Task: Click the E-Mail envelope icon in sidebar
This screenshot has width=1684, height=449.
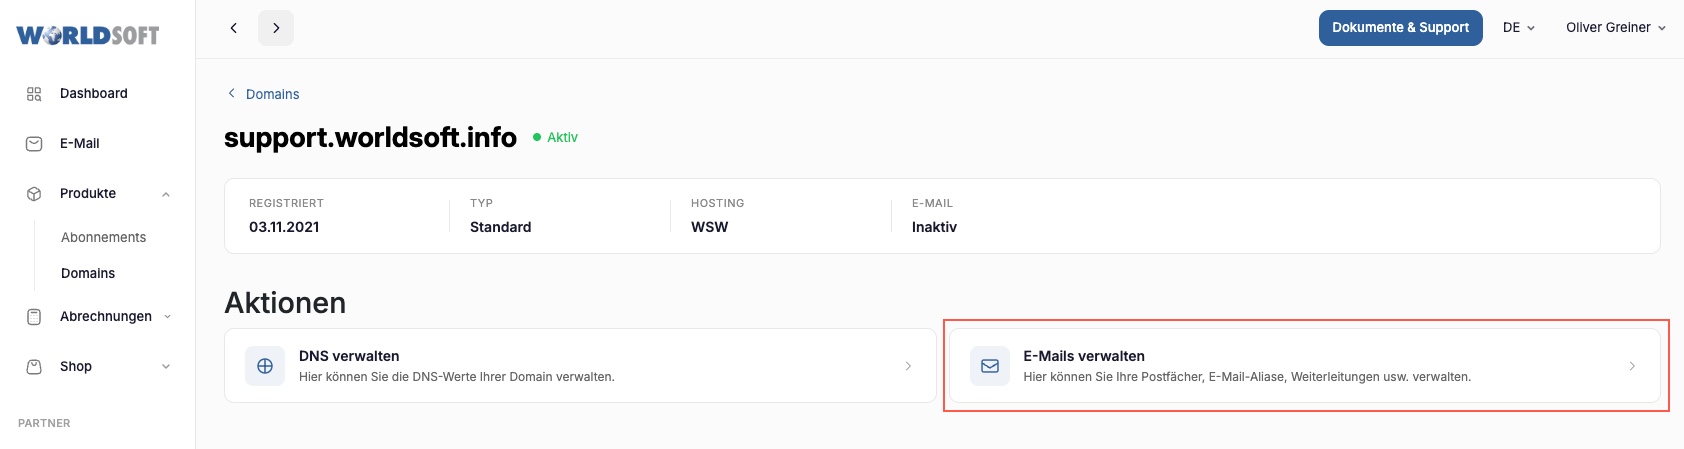Action: click(34, 144)
